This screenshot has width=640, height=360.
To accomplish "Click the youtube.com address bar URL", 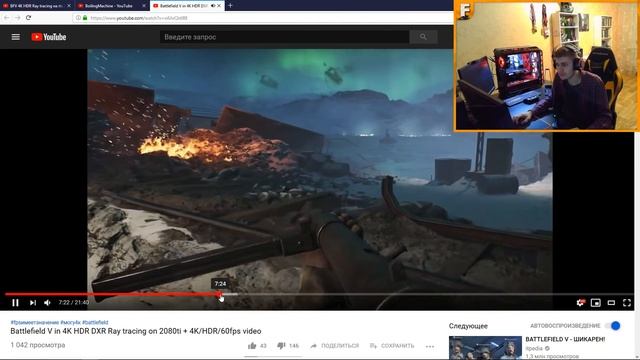I will click(x=139, y=18).
